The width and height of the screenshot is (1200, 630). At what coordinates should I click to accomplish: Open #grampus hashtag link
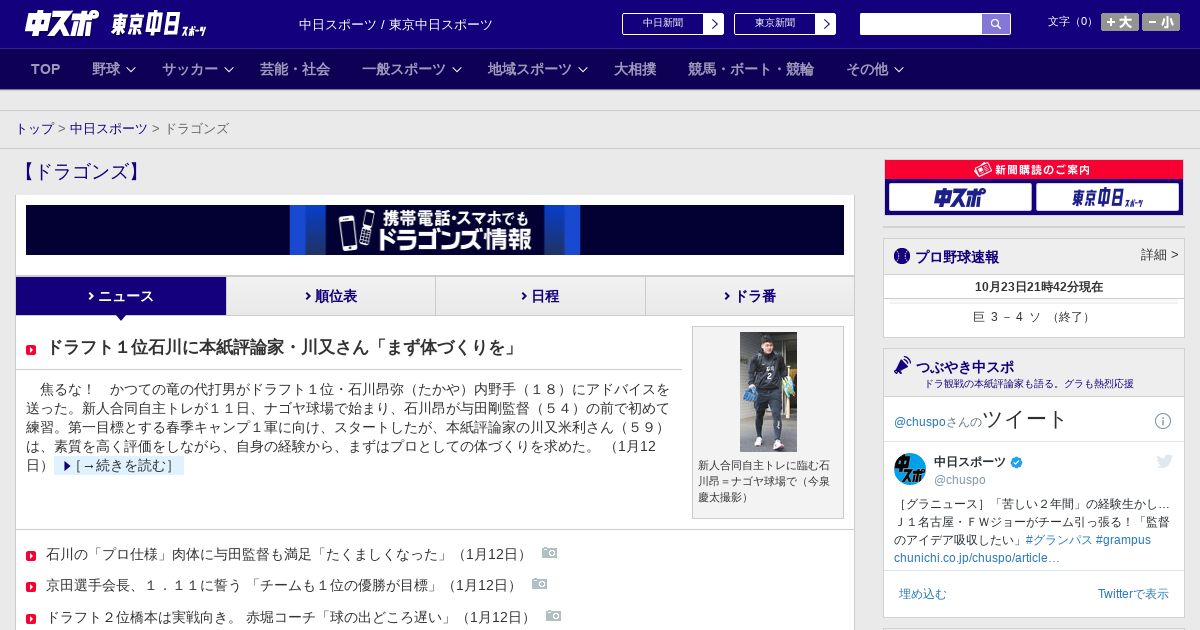(1123, 540)
